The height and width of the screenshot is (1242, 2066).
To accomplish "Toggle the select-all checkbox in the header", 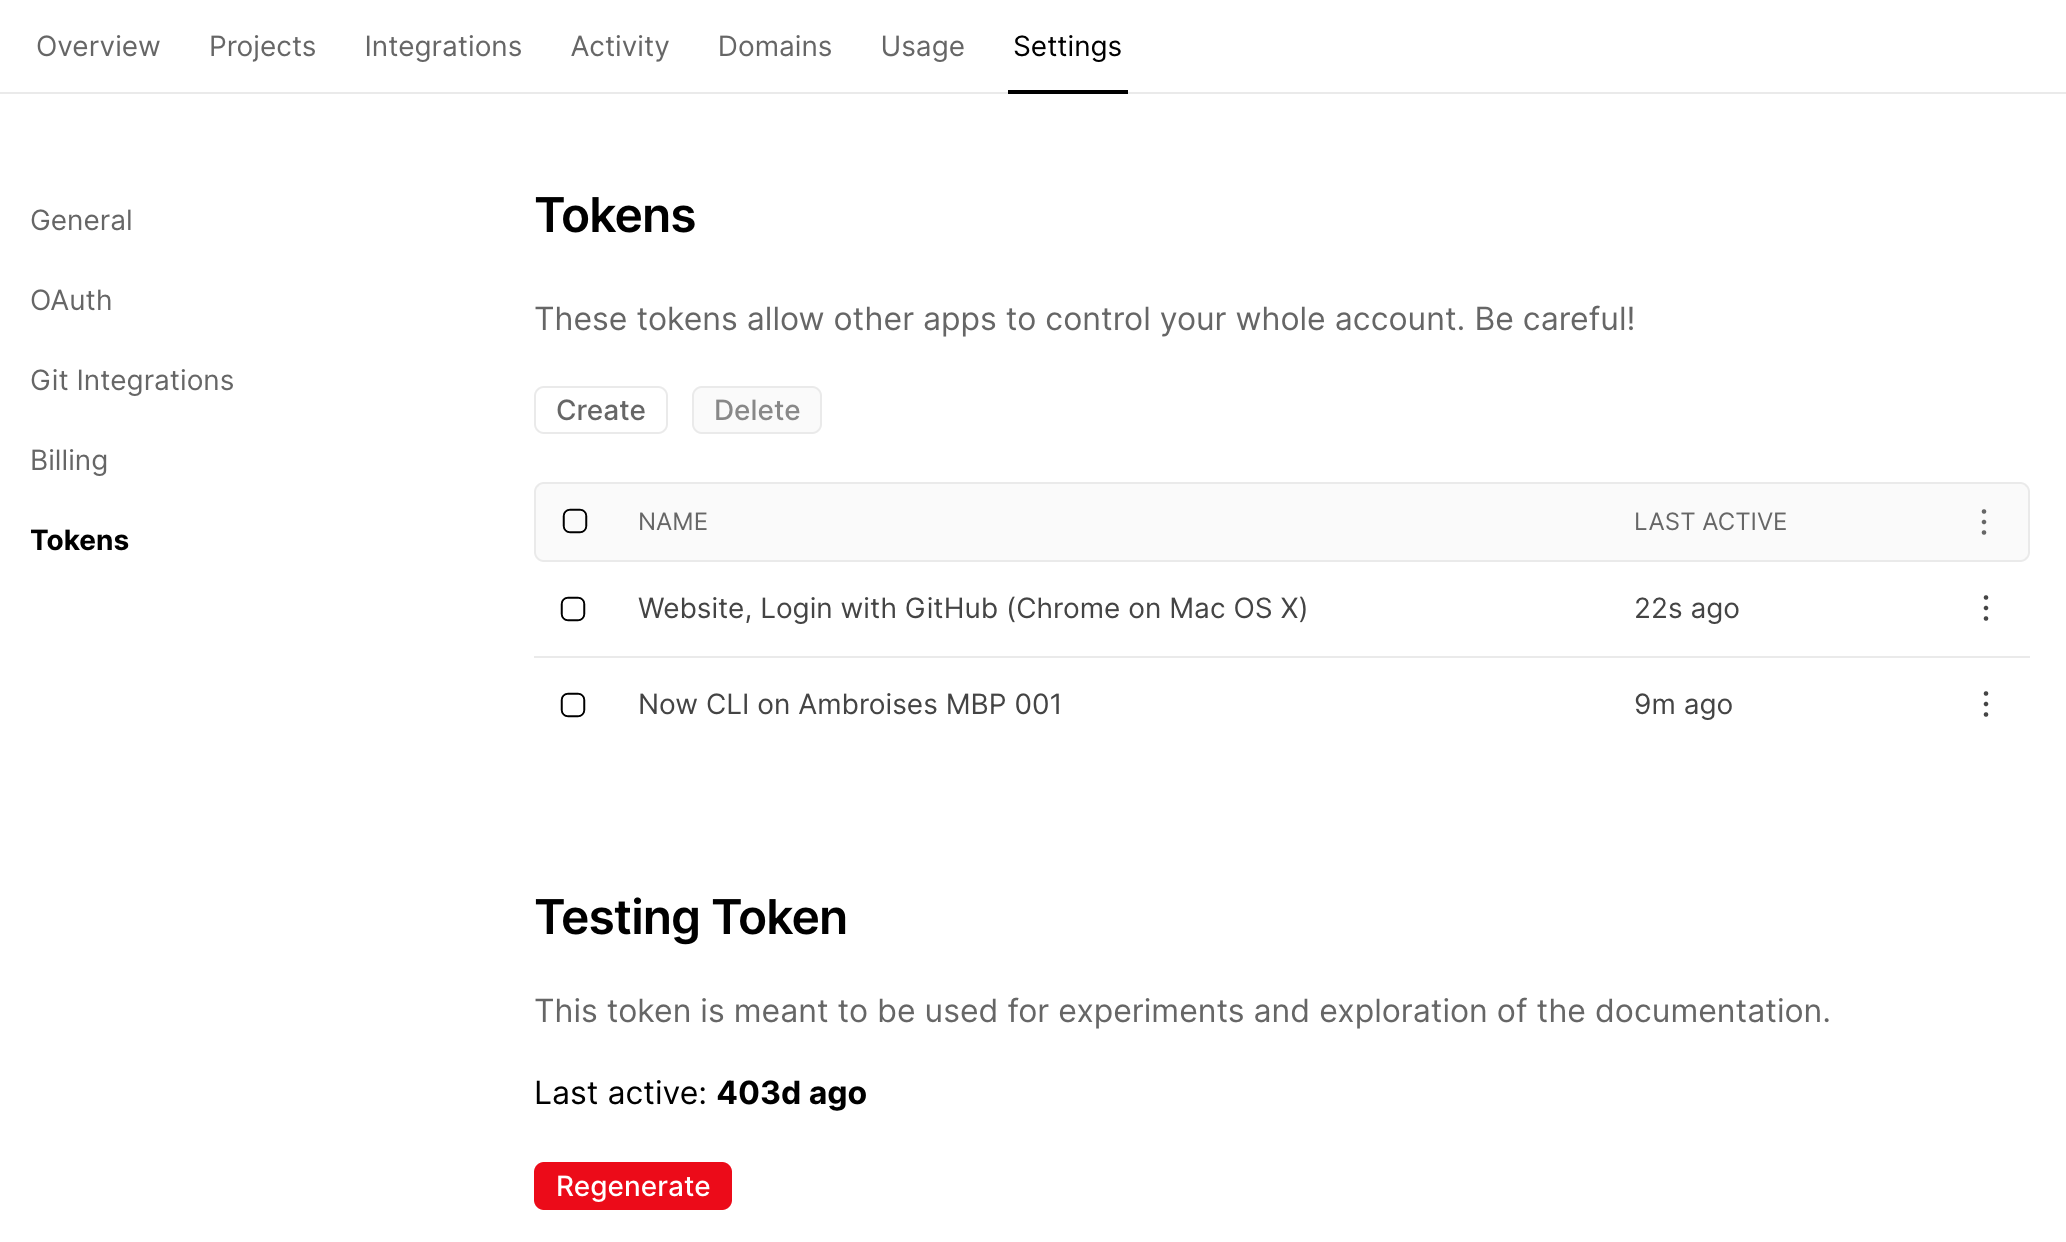I will click(574, 521).
